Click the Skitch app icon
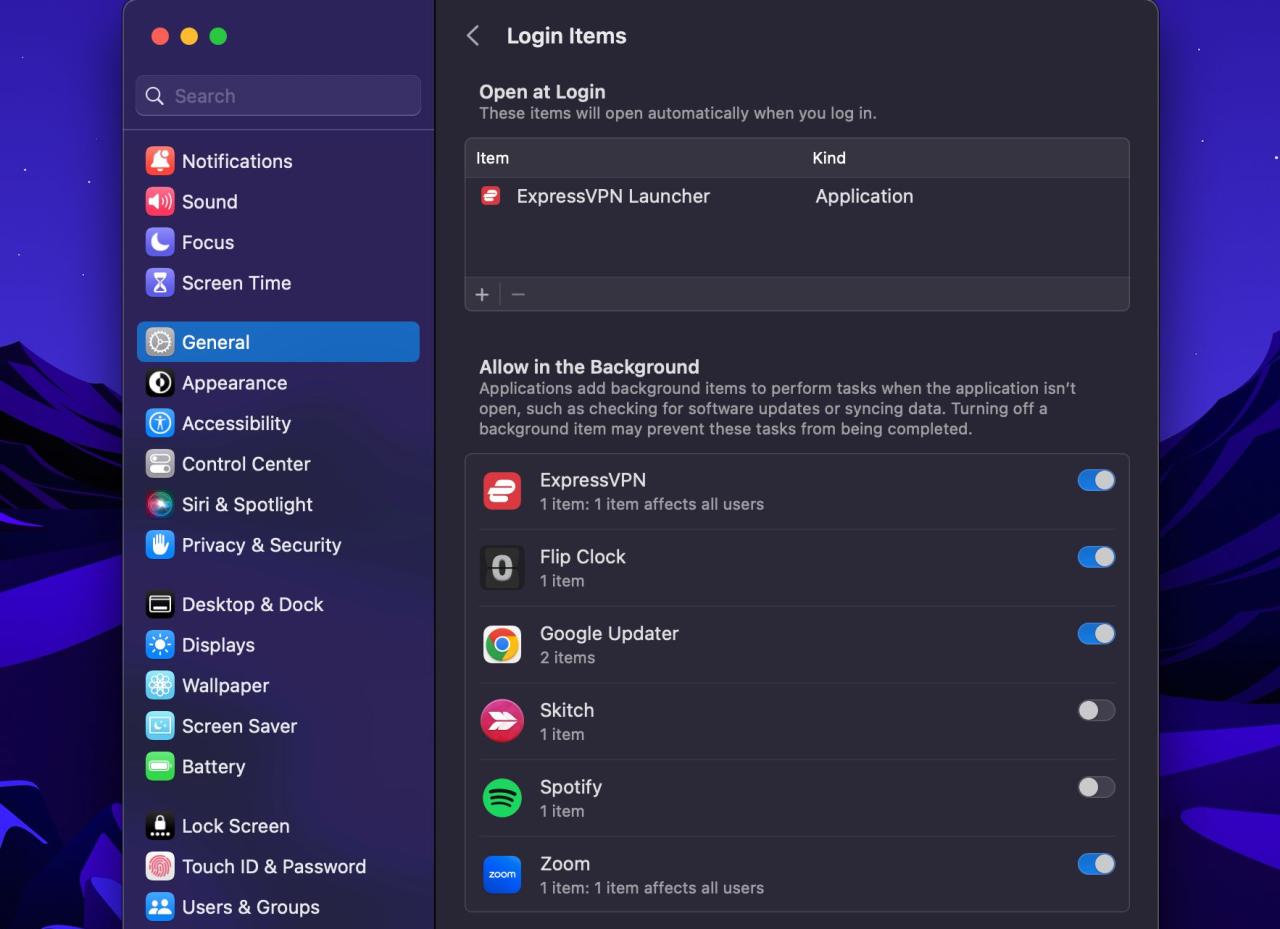This screenshot has height=929, width=1280. click(502, 721)
